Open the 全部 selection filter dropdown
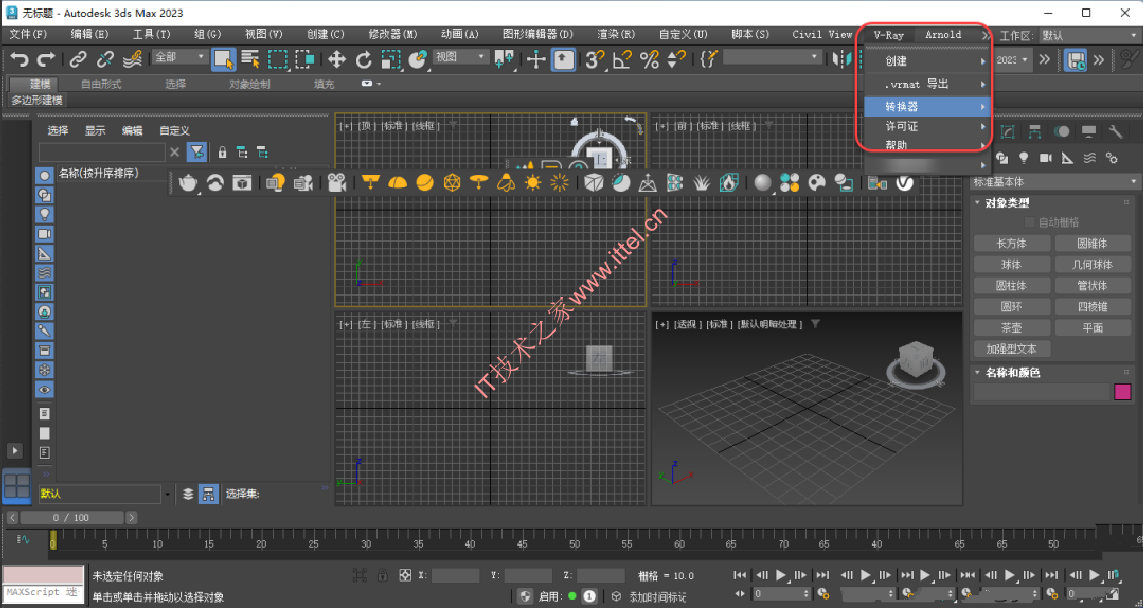The image size is (1143, 608). tap(180, 57)
